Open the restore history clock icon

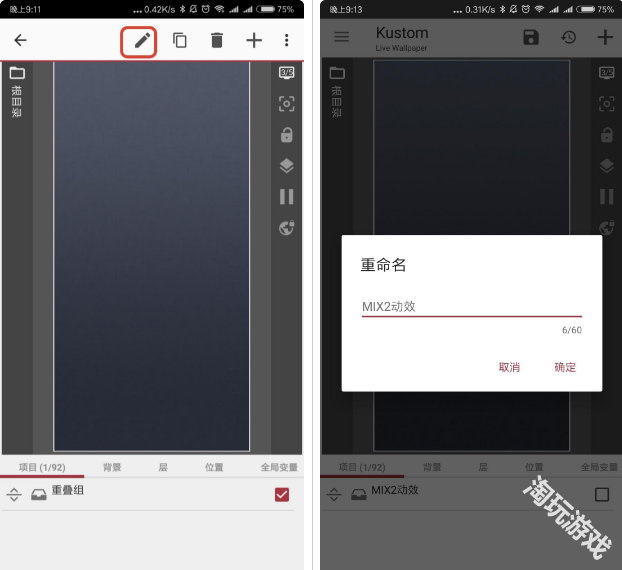568,38
